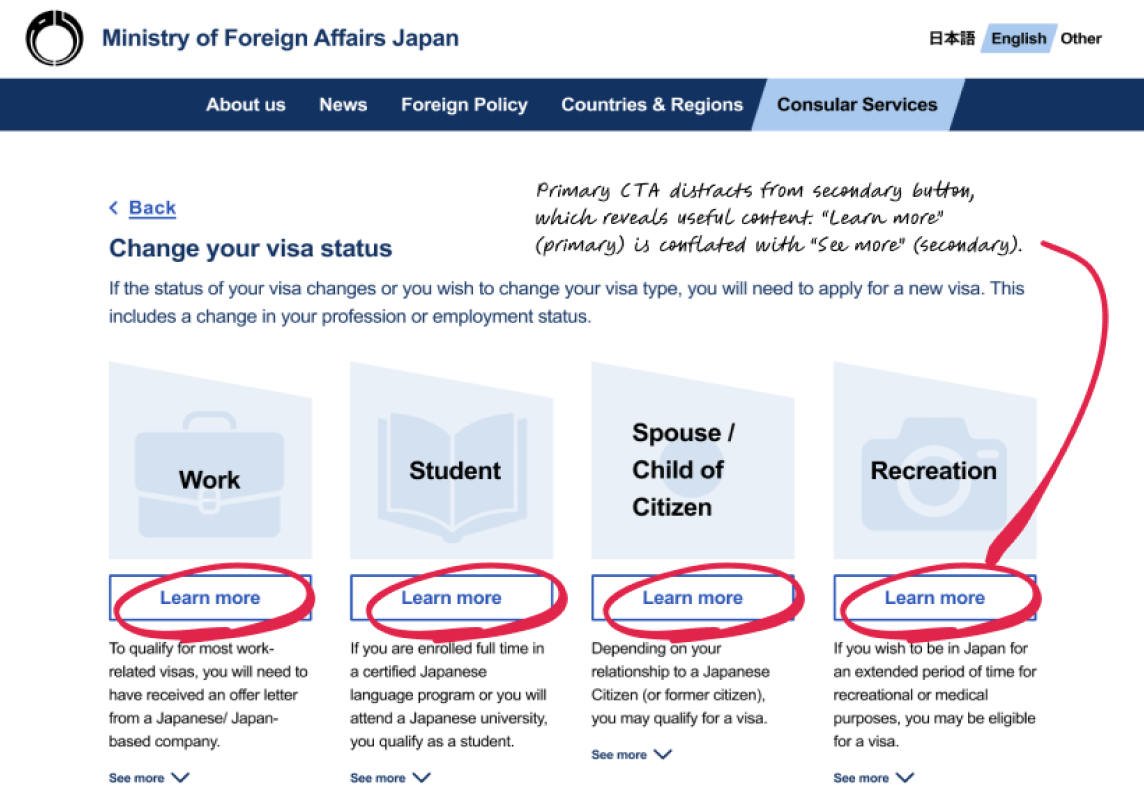Viewport: 1144px width, 812px height.
Task: Click the text 'Depending on your relationship to a Japanese Citizen'
Action: (x=681, y=683)
